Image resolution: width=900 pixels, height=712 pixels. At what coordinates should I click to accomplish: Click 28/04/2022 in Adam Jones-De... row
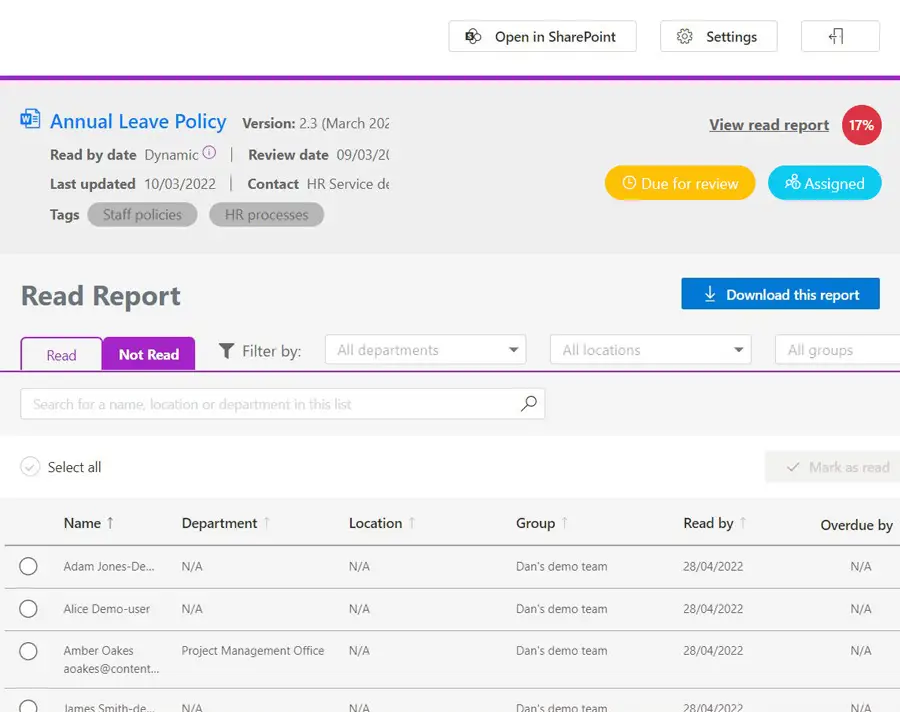point(713,566)
